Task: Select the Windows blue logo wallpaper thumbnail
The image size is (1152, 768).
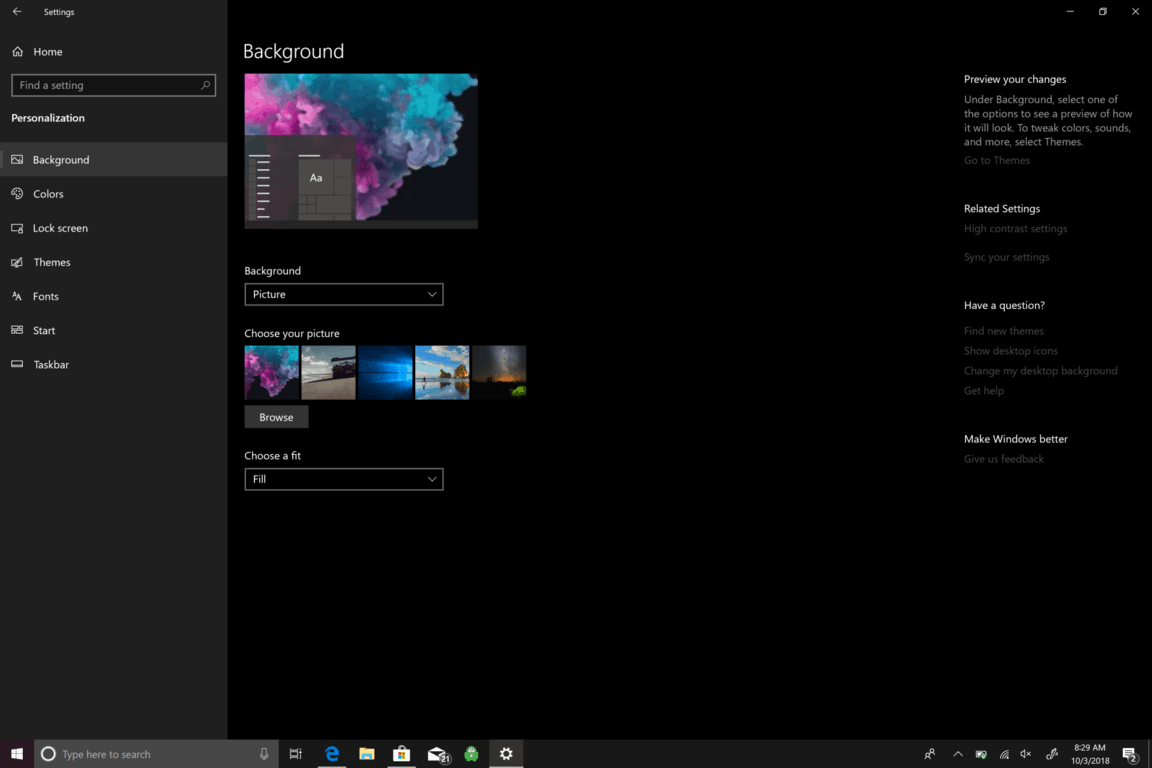Action: (385, 372)
